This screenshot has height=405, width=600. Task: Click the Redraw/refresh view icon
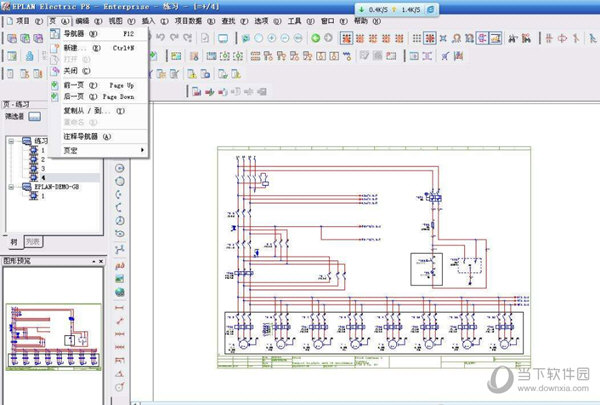point(246,38)
